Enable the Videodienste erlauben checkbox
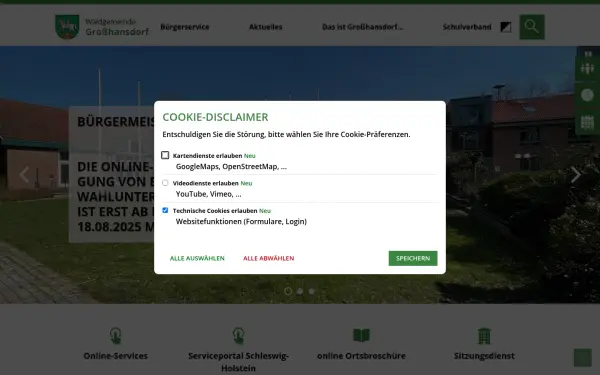Viewport: 600px width, 375px height. point(165,183)
